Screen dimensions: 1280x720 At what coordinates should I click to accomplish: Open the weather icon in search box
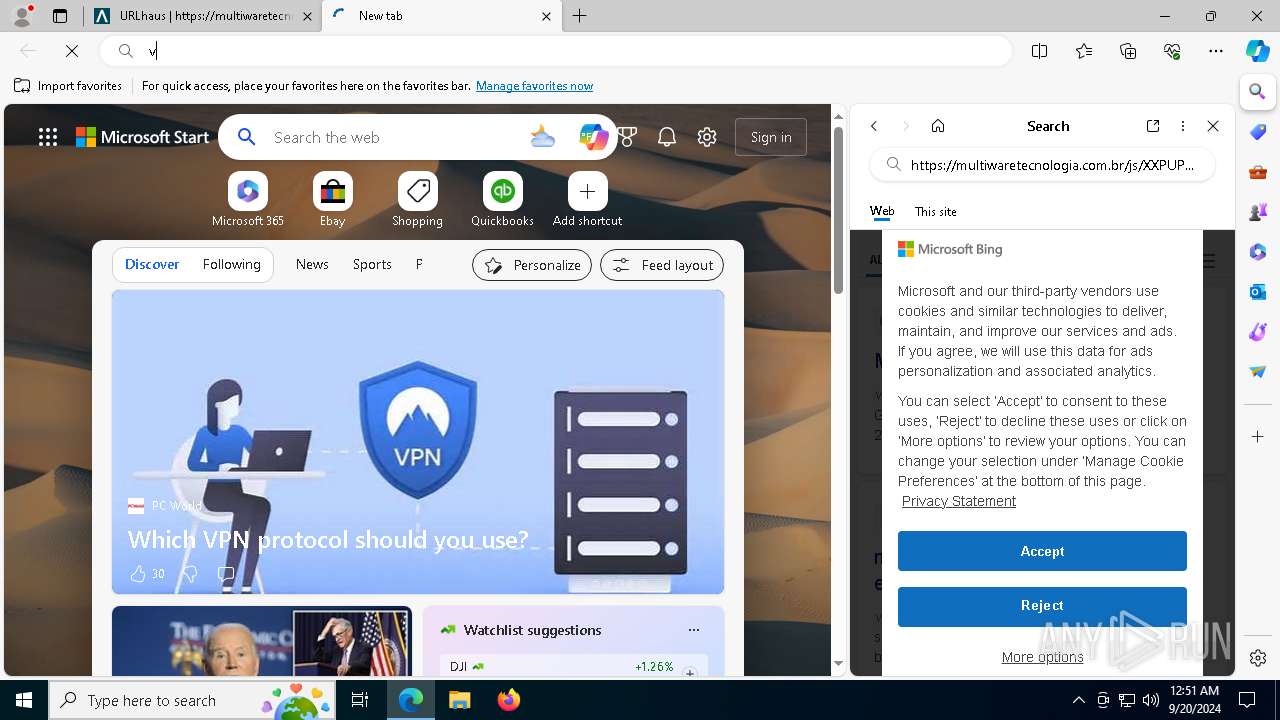click(542, 137)
